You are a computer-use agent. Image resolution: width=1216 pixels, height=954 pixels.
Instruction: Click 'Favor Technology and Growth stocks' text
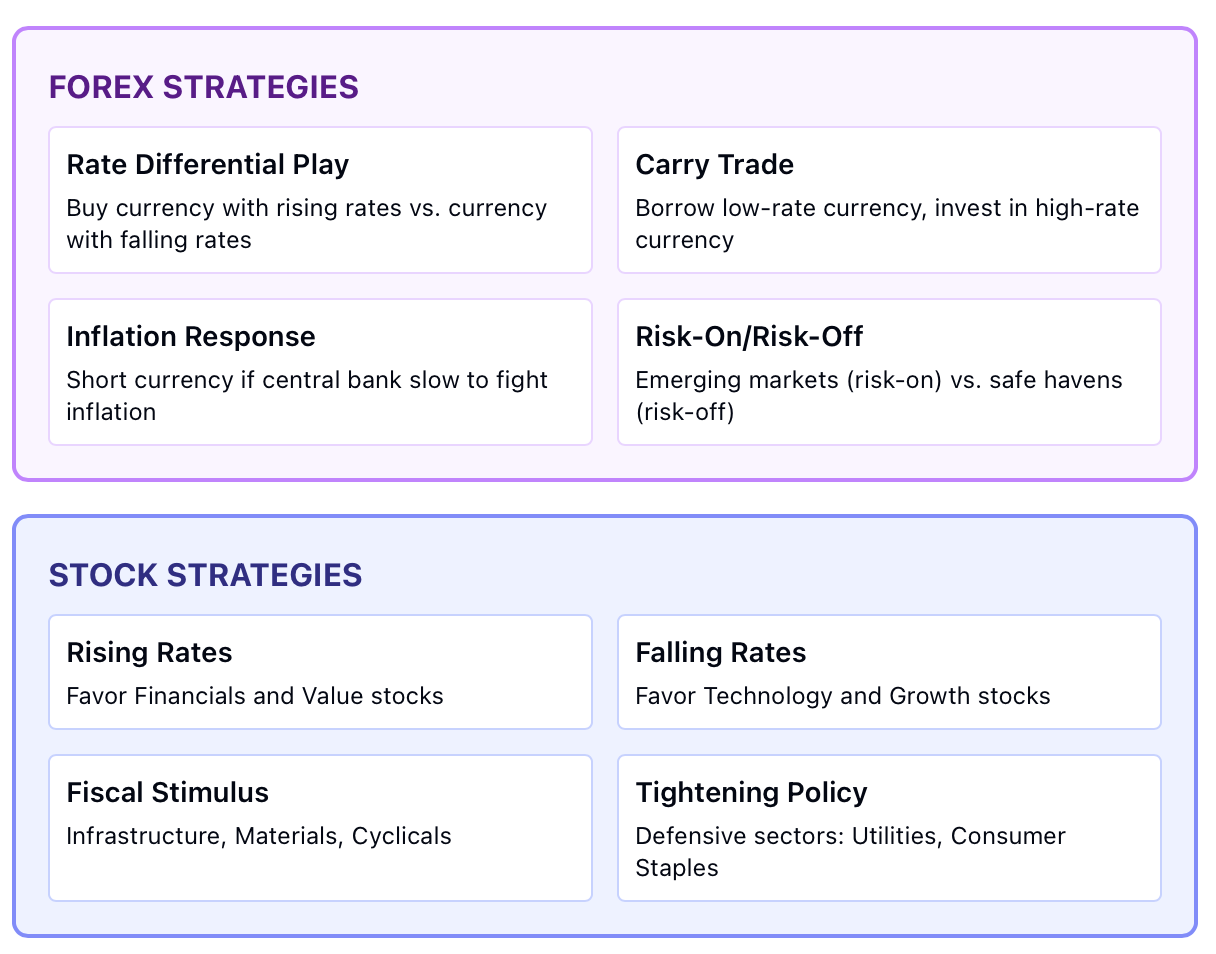pyautogui.click(x=843, y=696)
